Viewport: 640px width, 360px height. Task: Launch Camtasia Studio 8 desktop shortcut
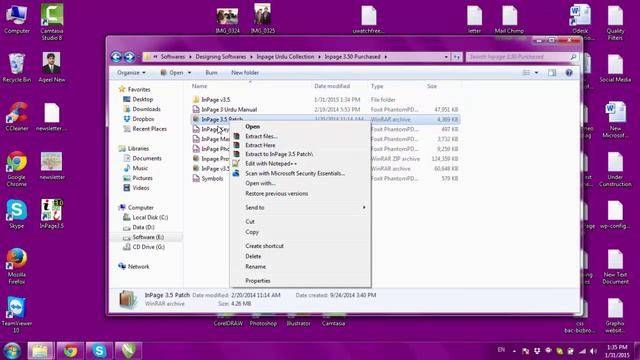(52, 22)
